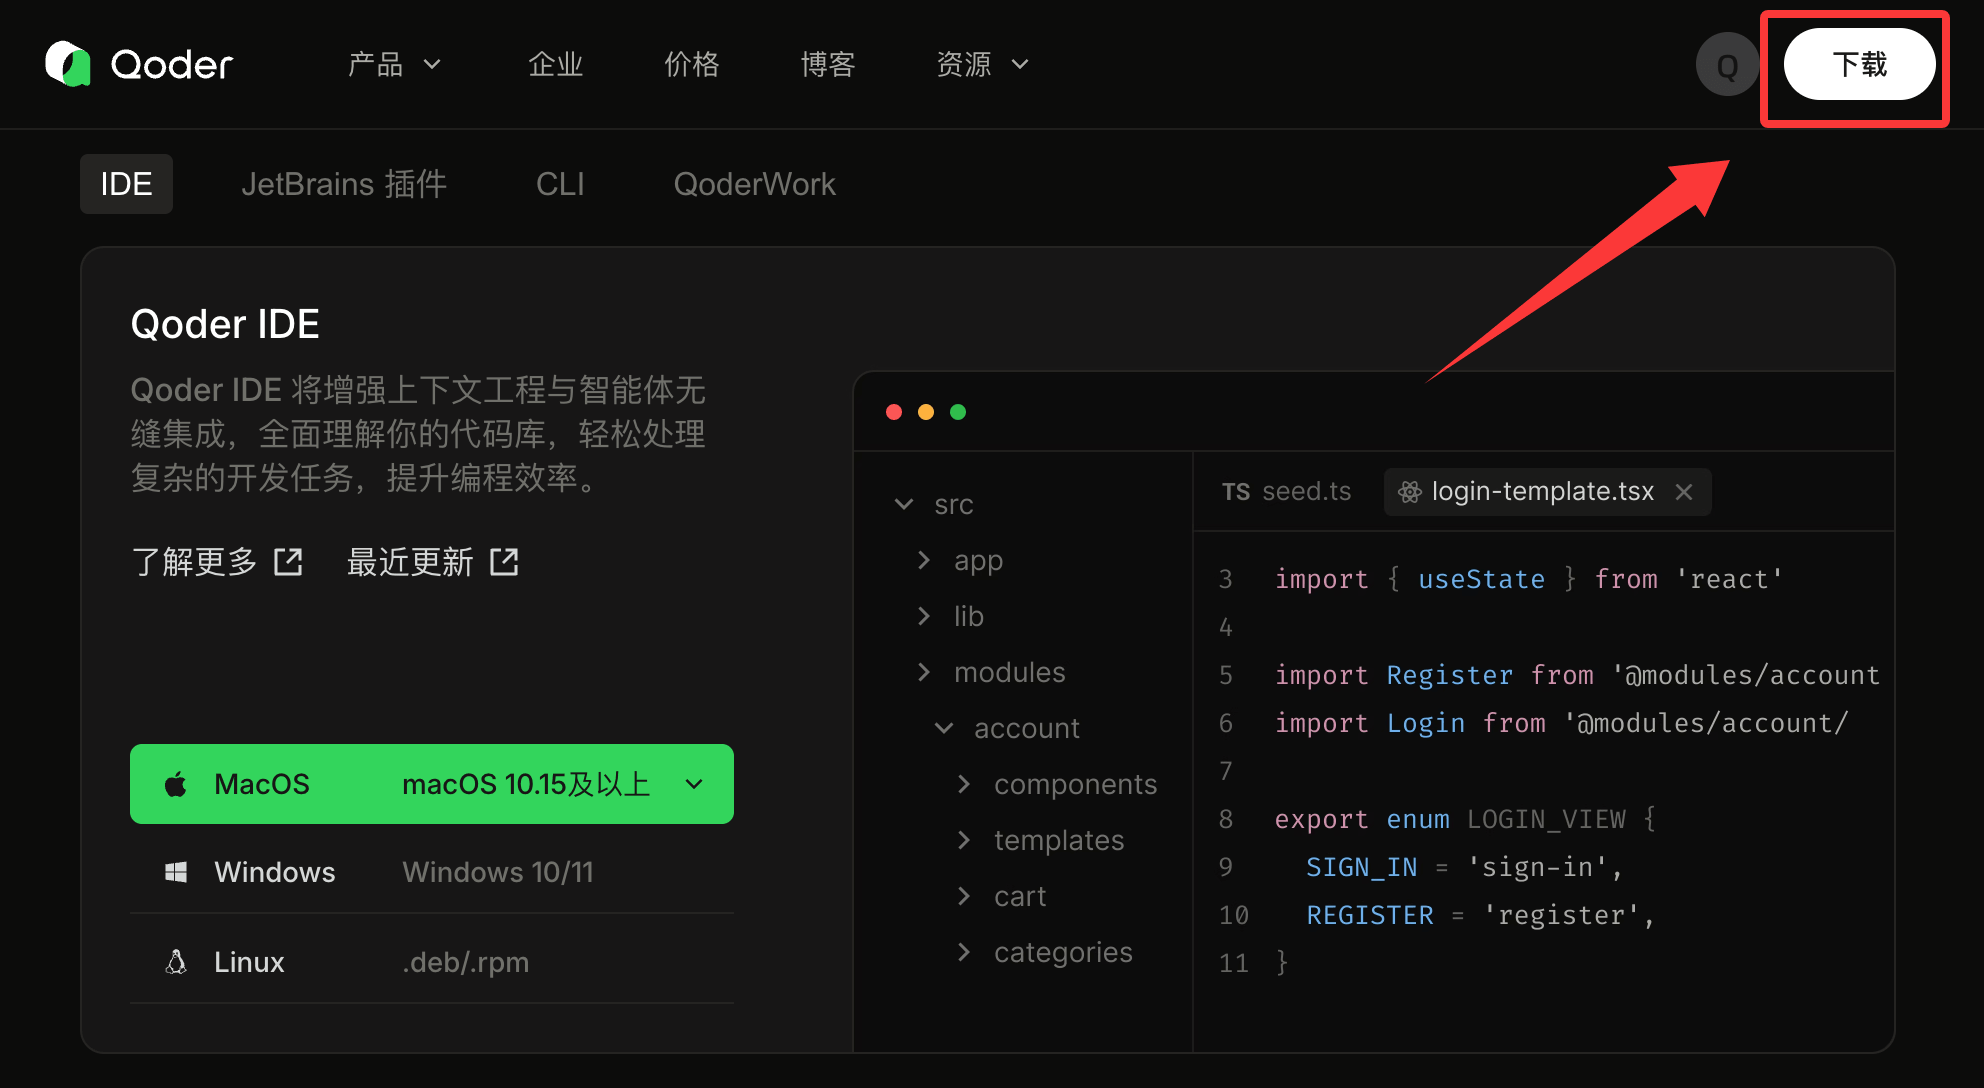The height and width of the screenshot is (1088, 1984).
Task: Click the Windows logo icon
Action: point(176,872)
